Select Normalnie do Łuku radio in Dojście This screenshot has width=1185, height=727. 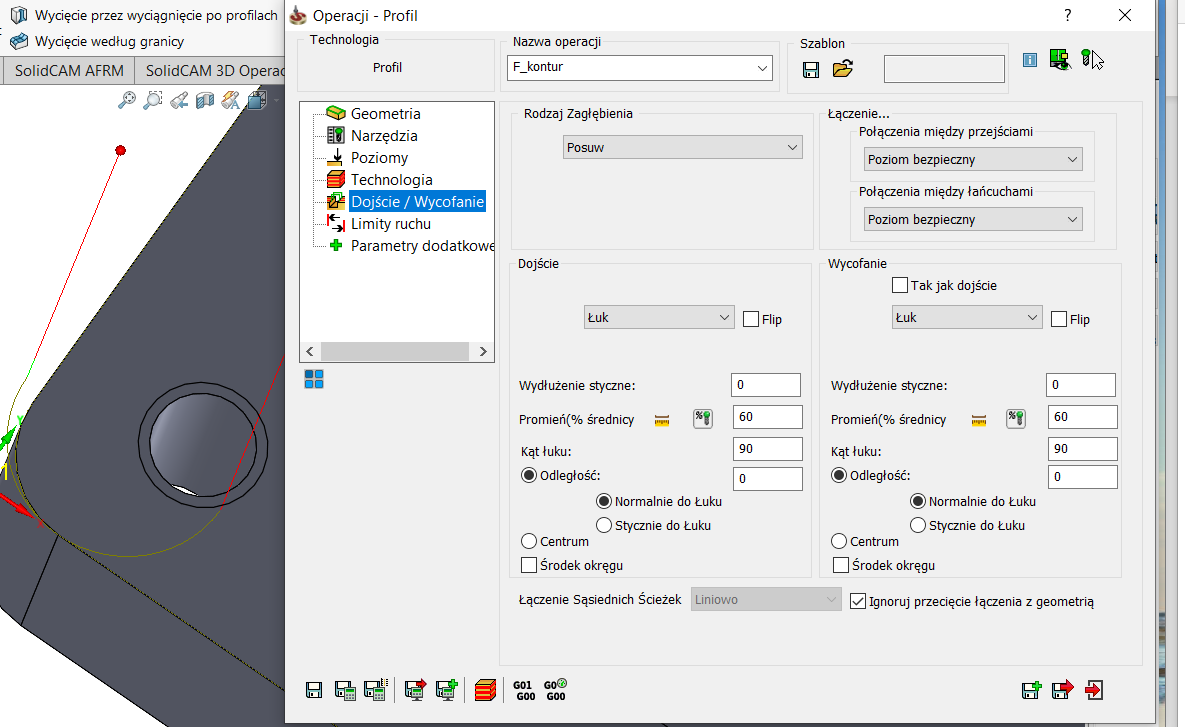coord(604,501)
